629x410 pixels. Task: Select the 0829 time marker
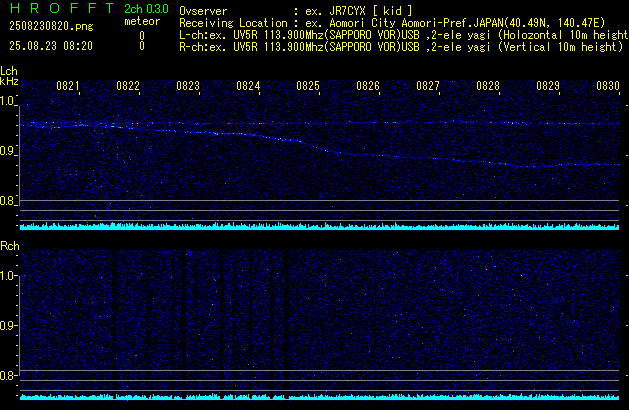(x=548, y=86)
